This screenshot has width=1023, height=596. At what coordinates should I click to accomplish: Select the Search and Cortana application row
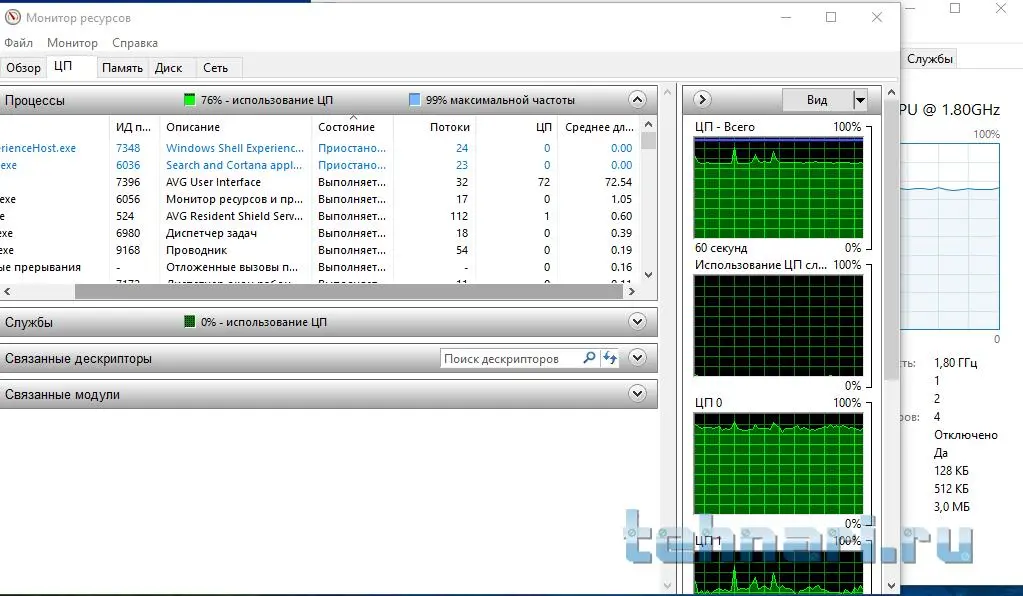[320, 165]
